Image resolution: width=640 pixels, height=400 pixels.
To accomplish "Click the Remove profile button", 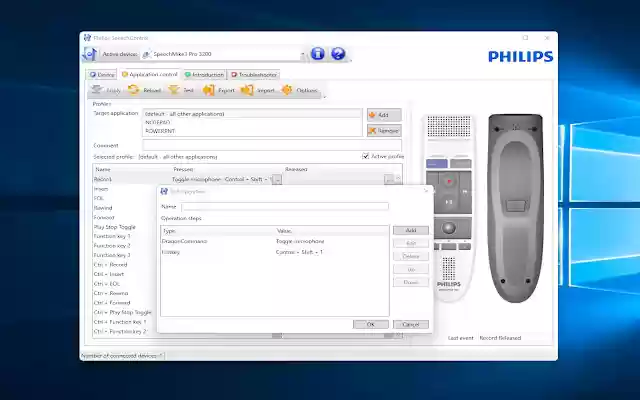I will [x=384, y=131].
